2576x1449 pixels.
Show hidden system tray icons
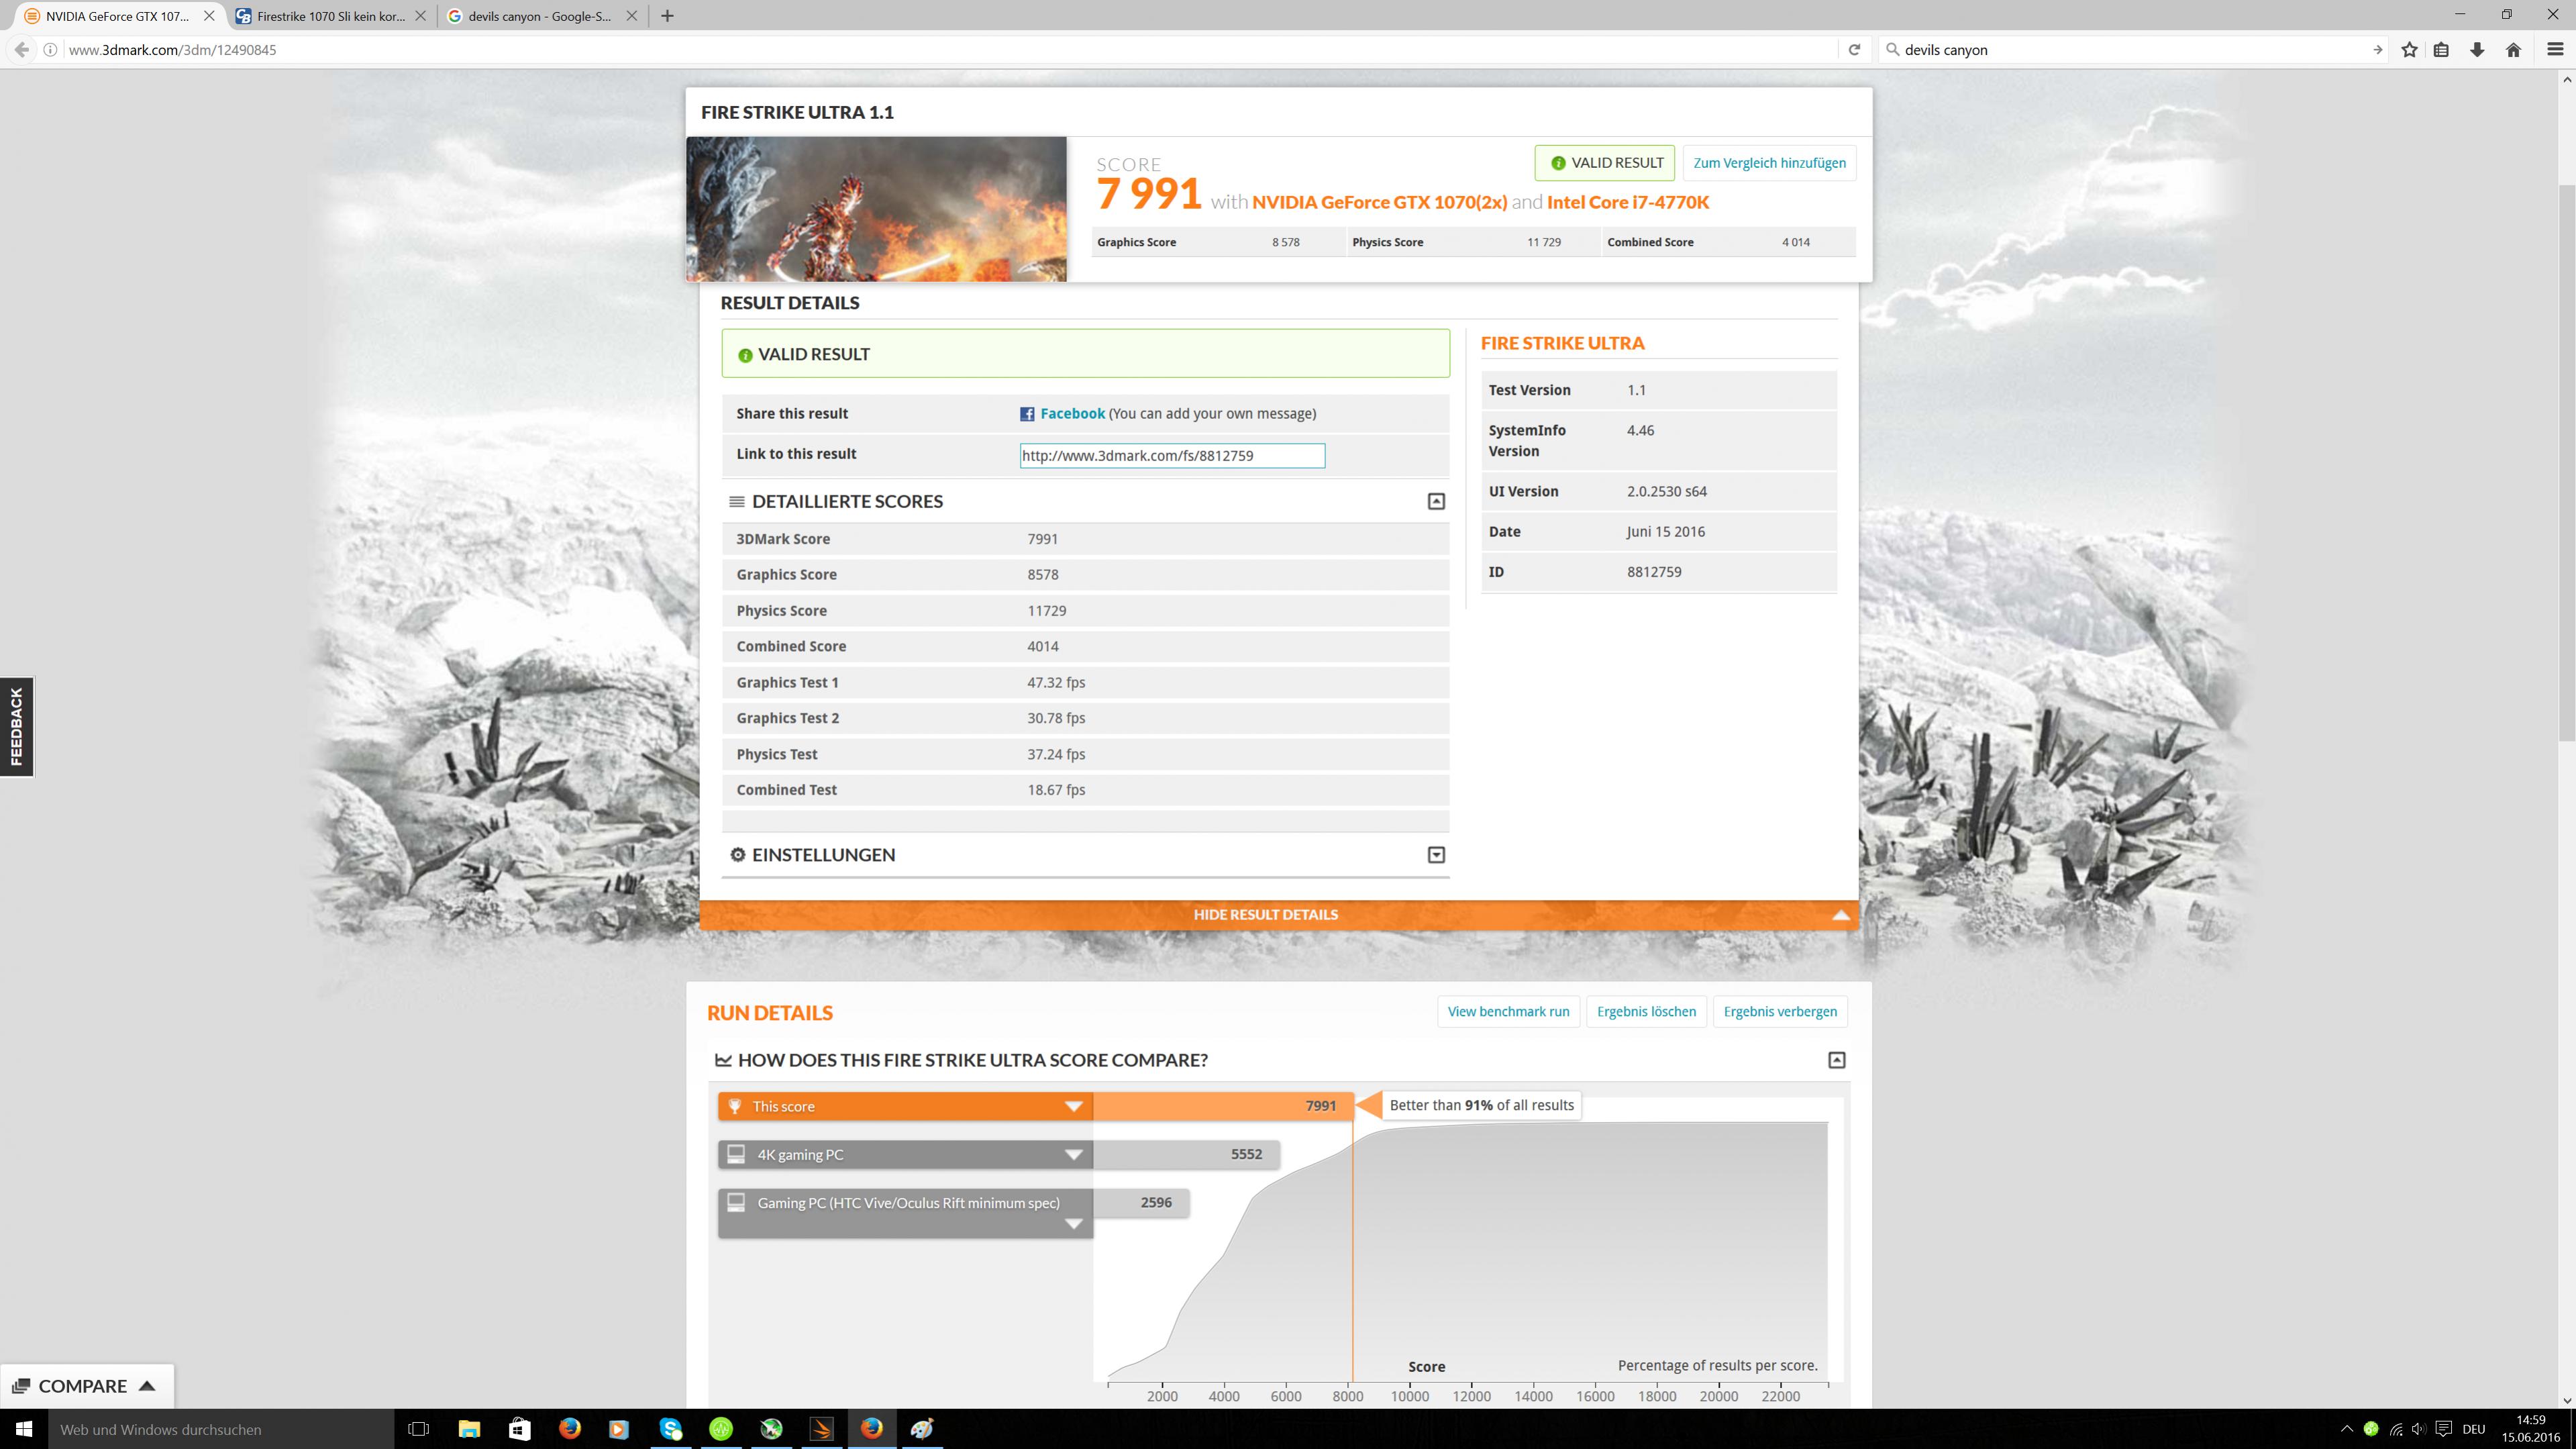tap(2347, 1429)
